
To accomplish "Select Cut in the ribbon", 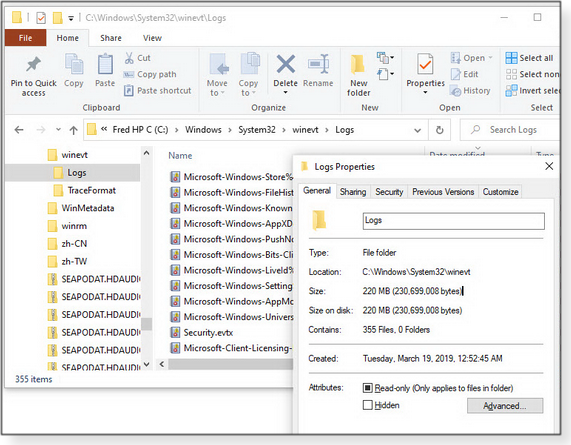I will (137, 58).
